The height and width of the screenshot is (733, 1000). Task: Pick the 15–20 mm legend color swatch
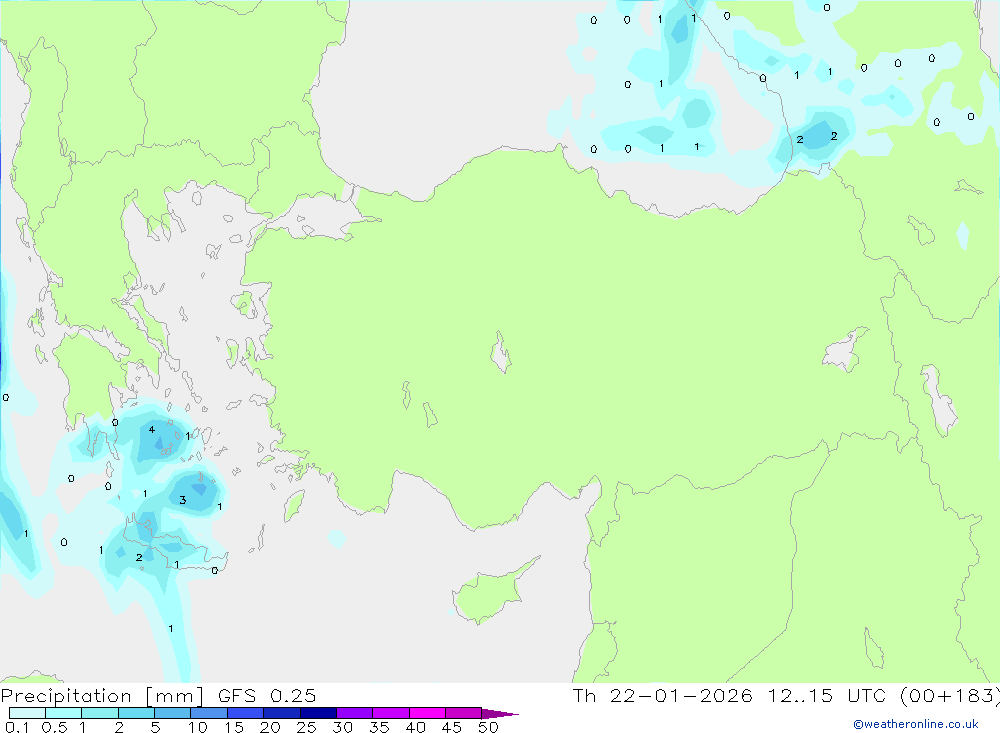pos(246,713)
